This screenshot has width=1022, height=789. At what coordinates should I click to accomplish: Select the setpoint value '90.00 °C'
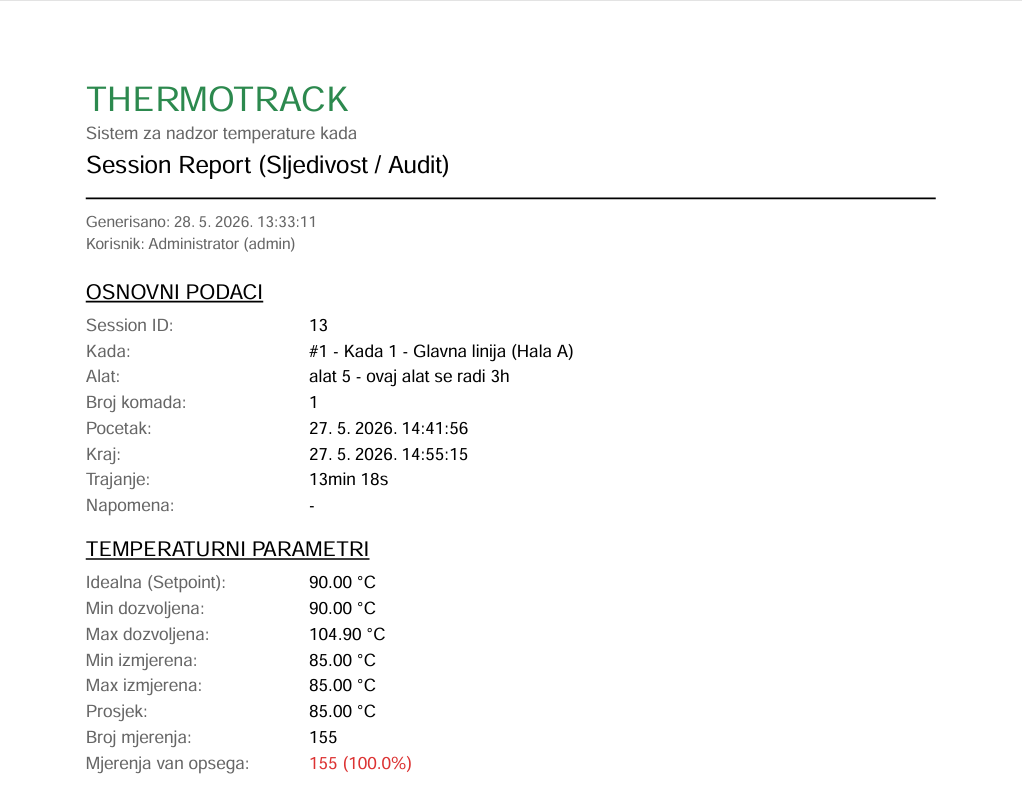[x=342, y=582]
